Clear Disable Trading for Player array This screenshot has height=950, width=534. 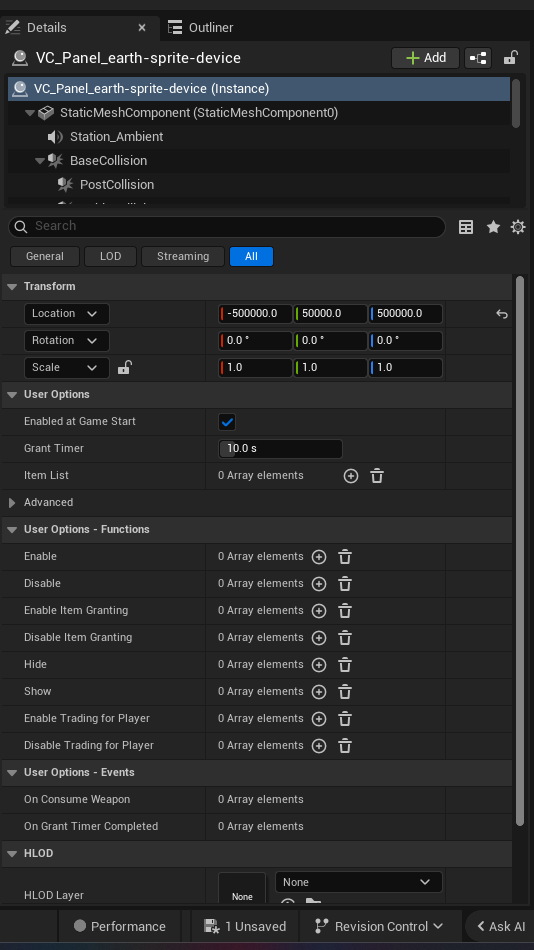coord(345,746)
